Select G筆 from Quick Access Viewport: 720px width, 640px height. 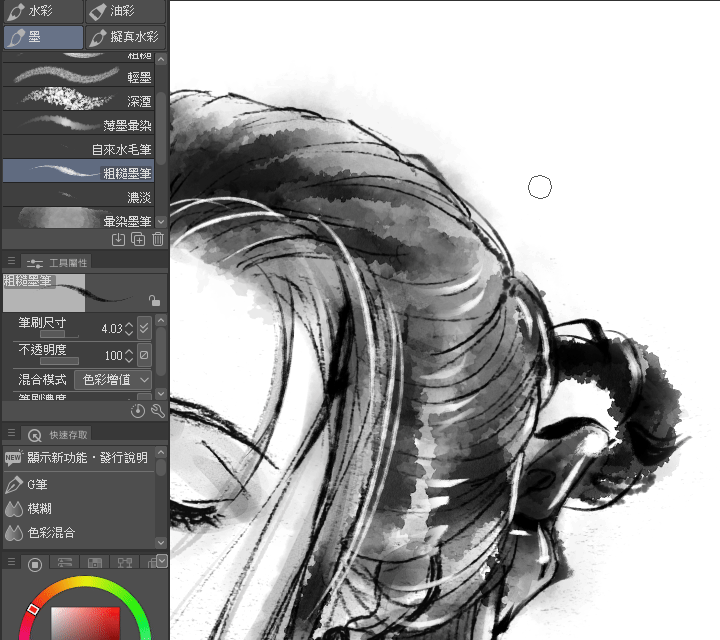tap(78, 484)
